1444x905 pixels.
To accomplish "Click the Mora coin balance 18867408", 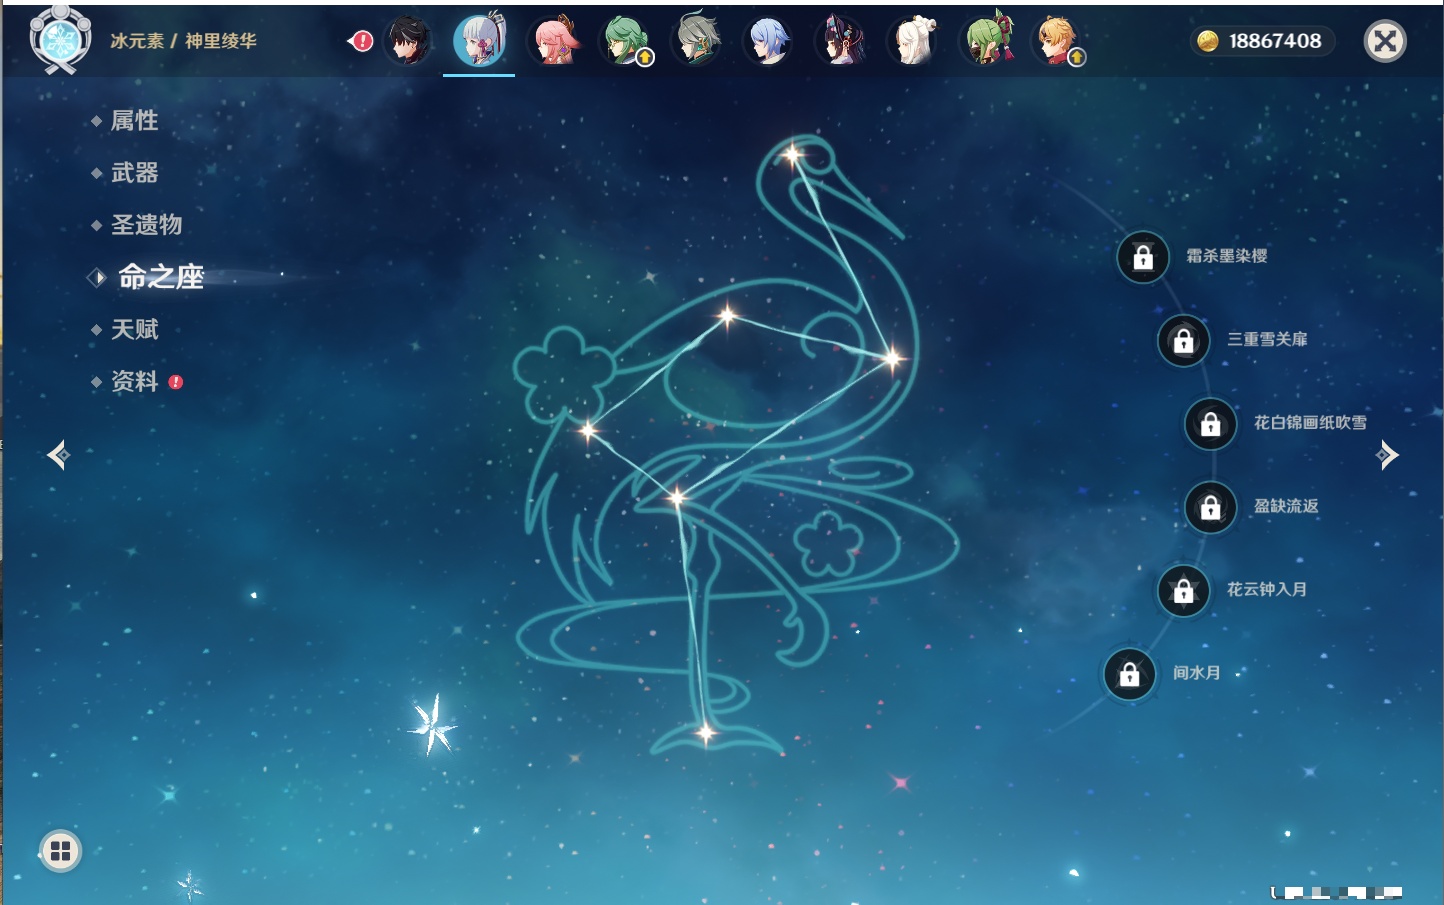I will (x=1262, y=41).
